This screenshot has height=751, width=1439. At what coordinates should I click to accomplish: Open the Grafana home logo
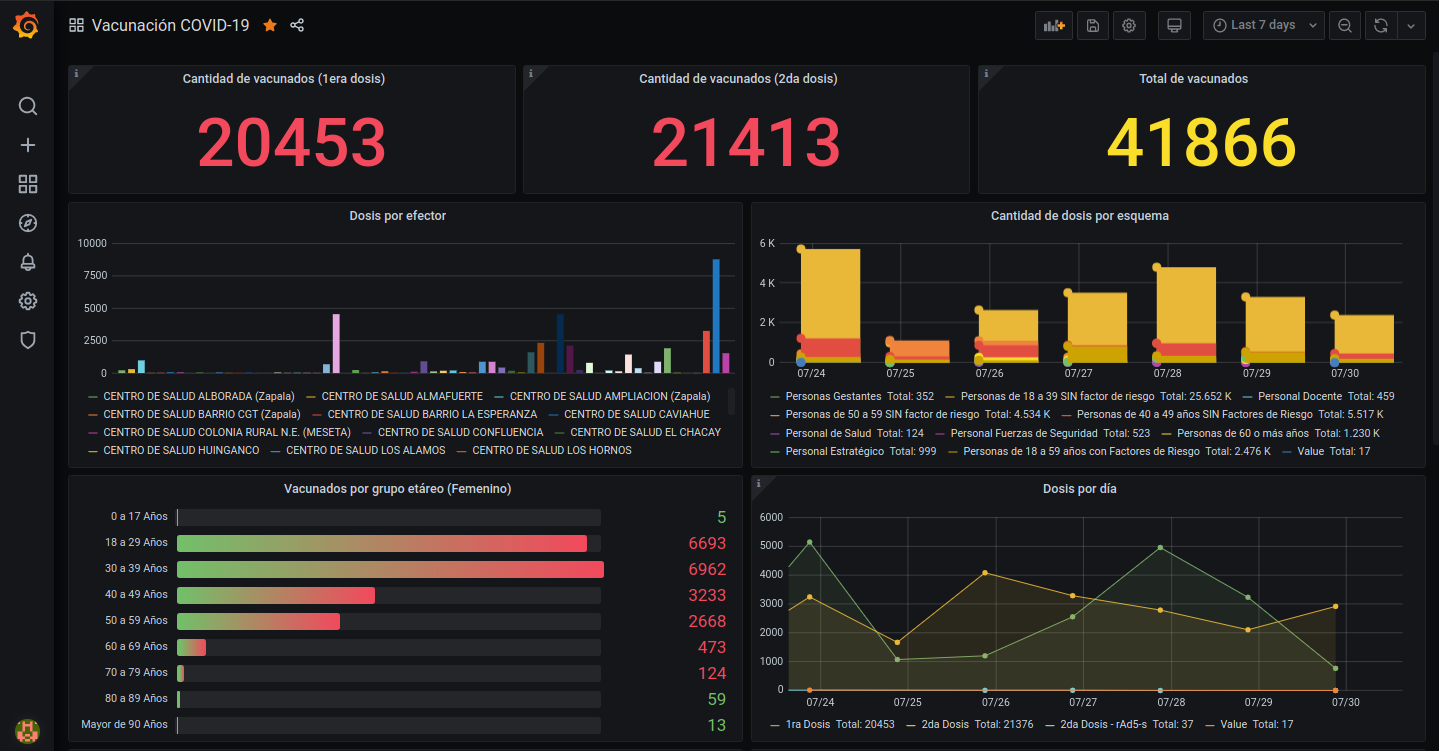[x=27, y=25]
